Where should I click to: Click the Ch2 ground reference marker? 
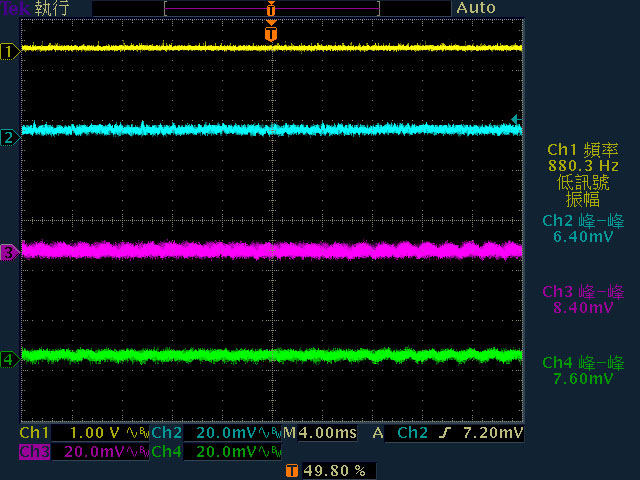pos(10,138)
